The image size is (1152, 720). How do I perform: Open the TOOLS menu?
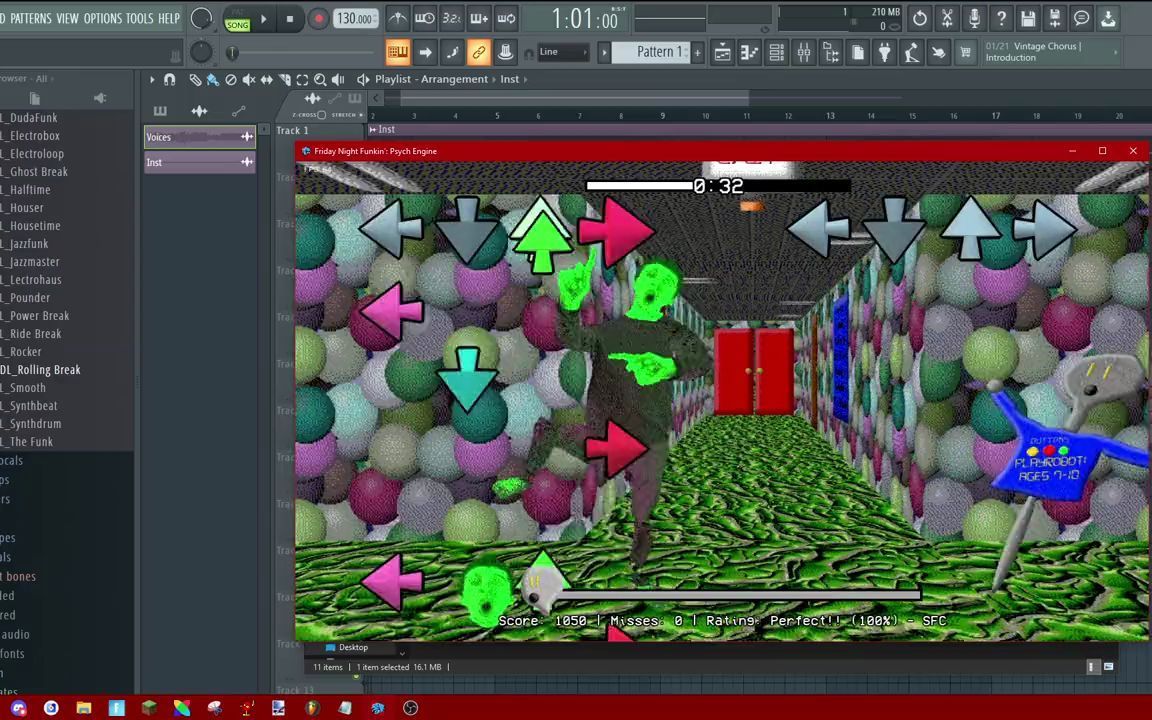139,18
